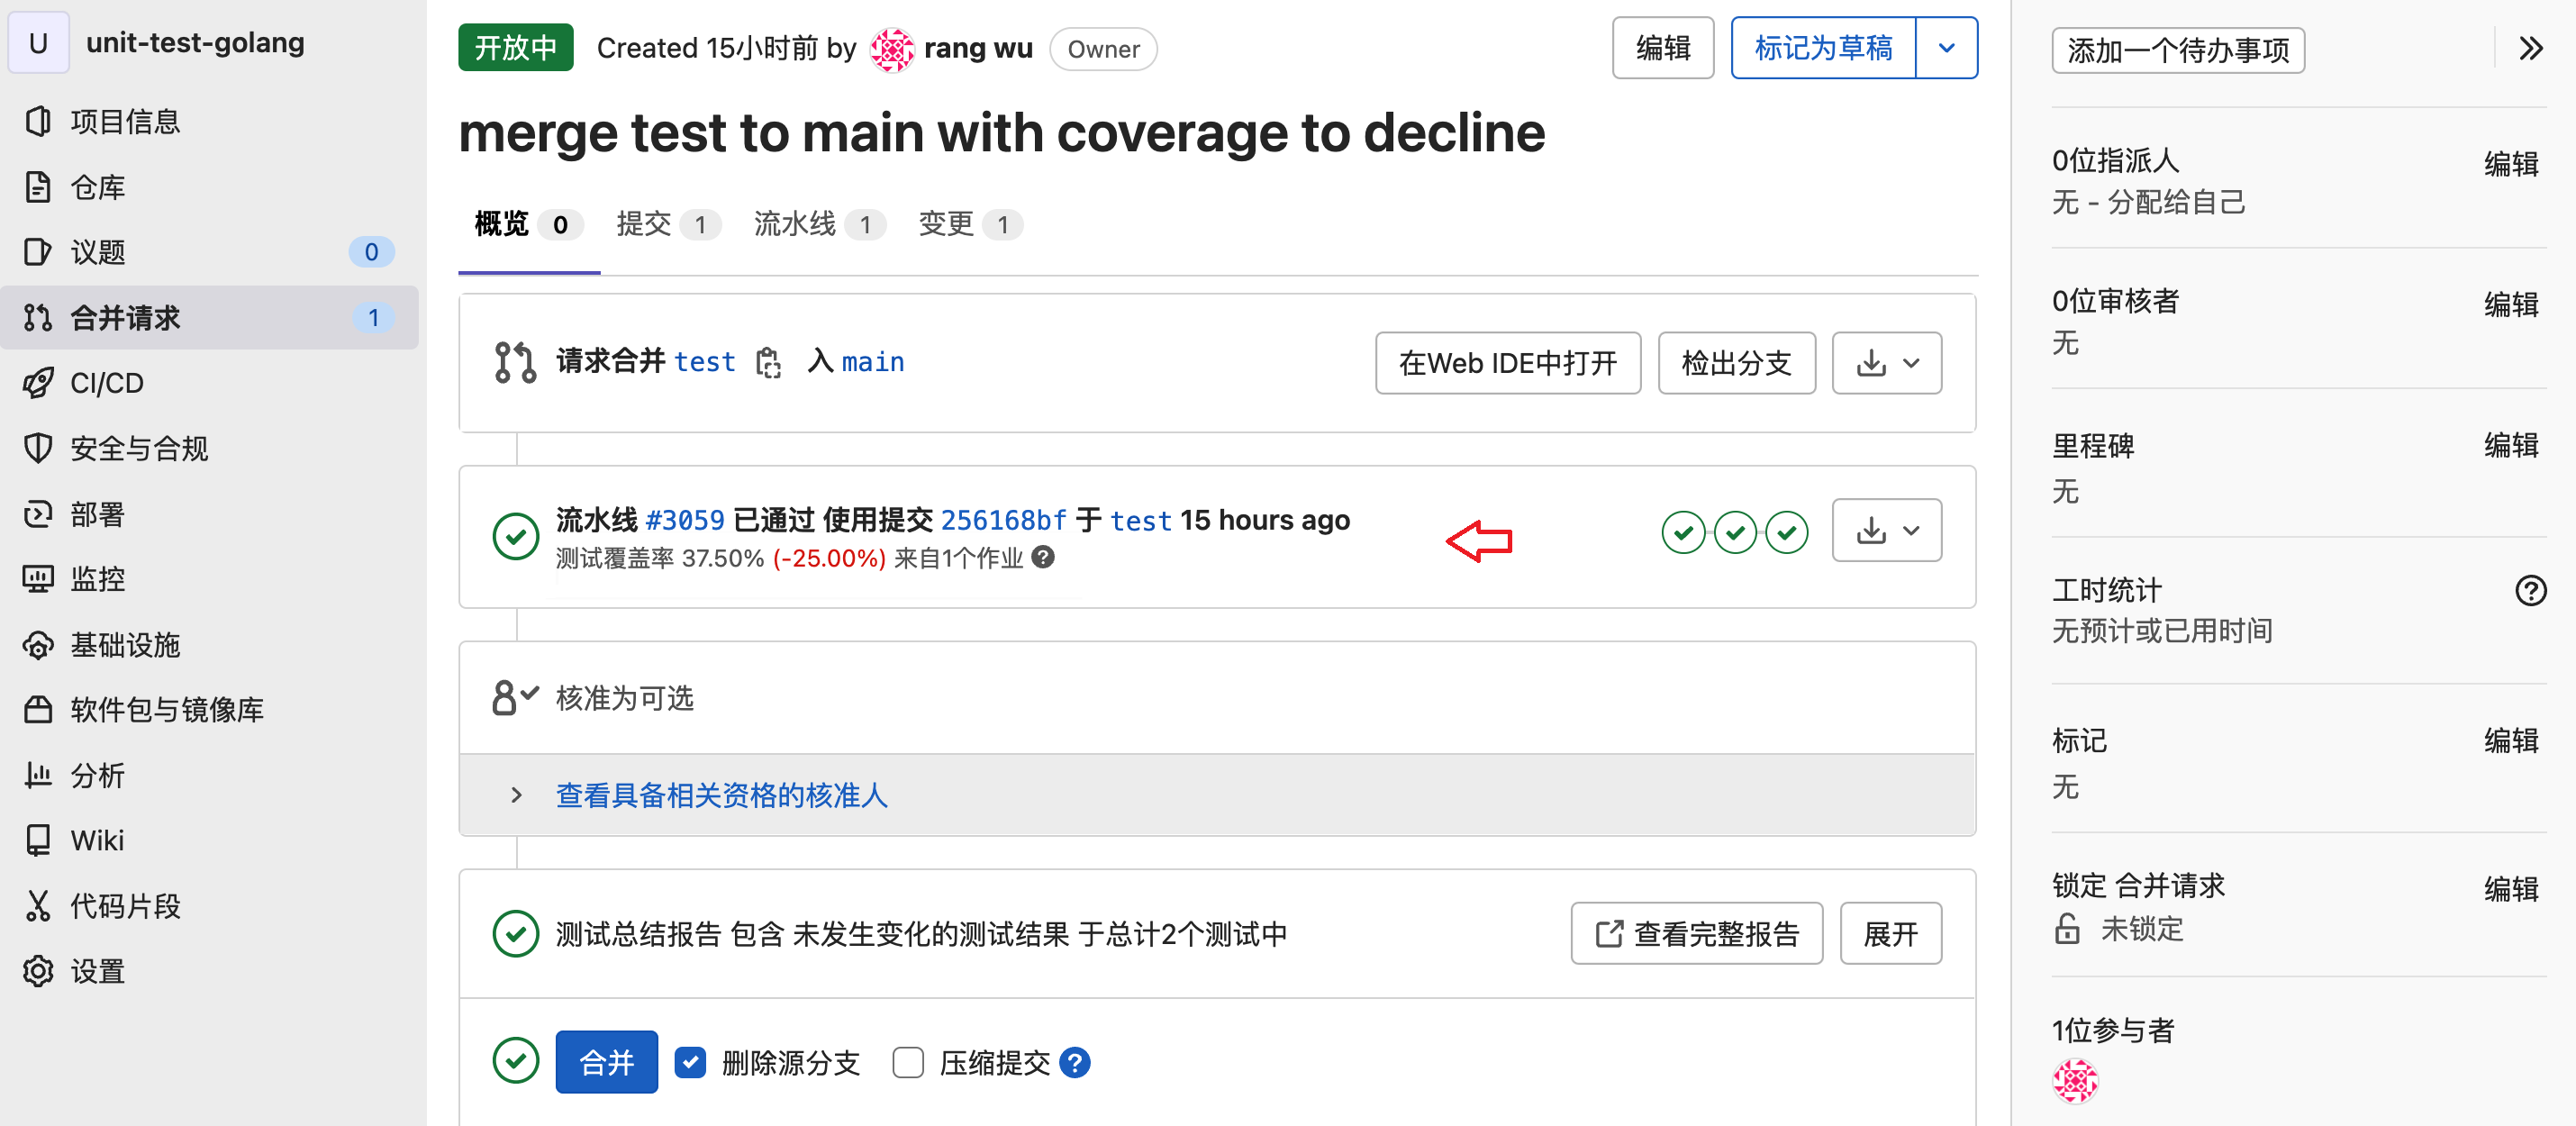The height and width of the screenshot is (1126, 2576).
Task: Click the test coverage help question icon
Action: pyautogui.click(x=1043, y=557)
